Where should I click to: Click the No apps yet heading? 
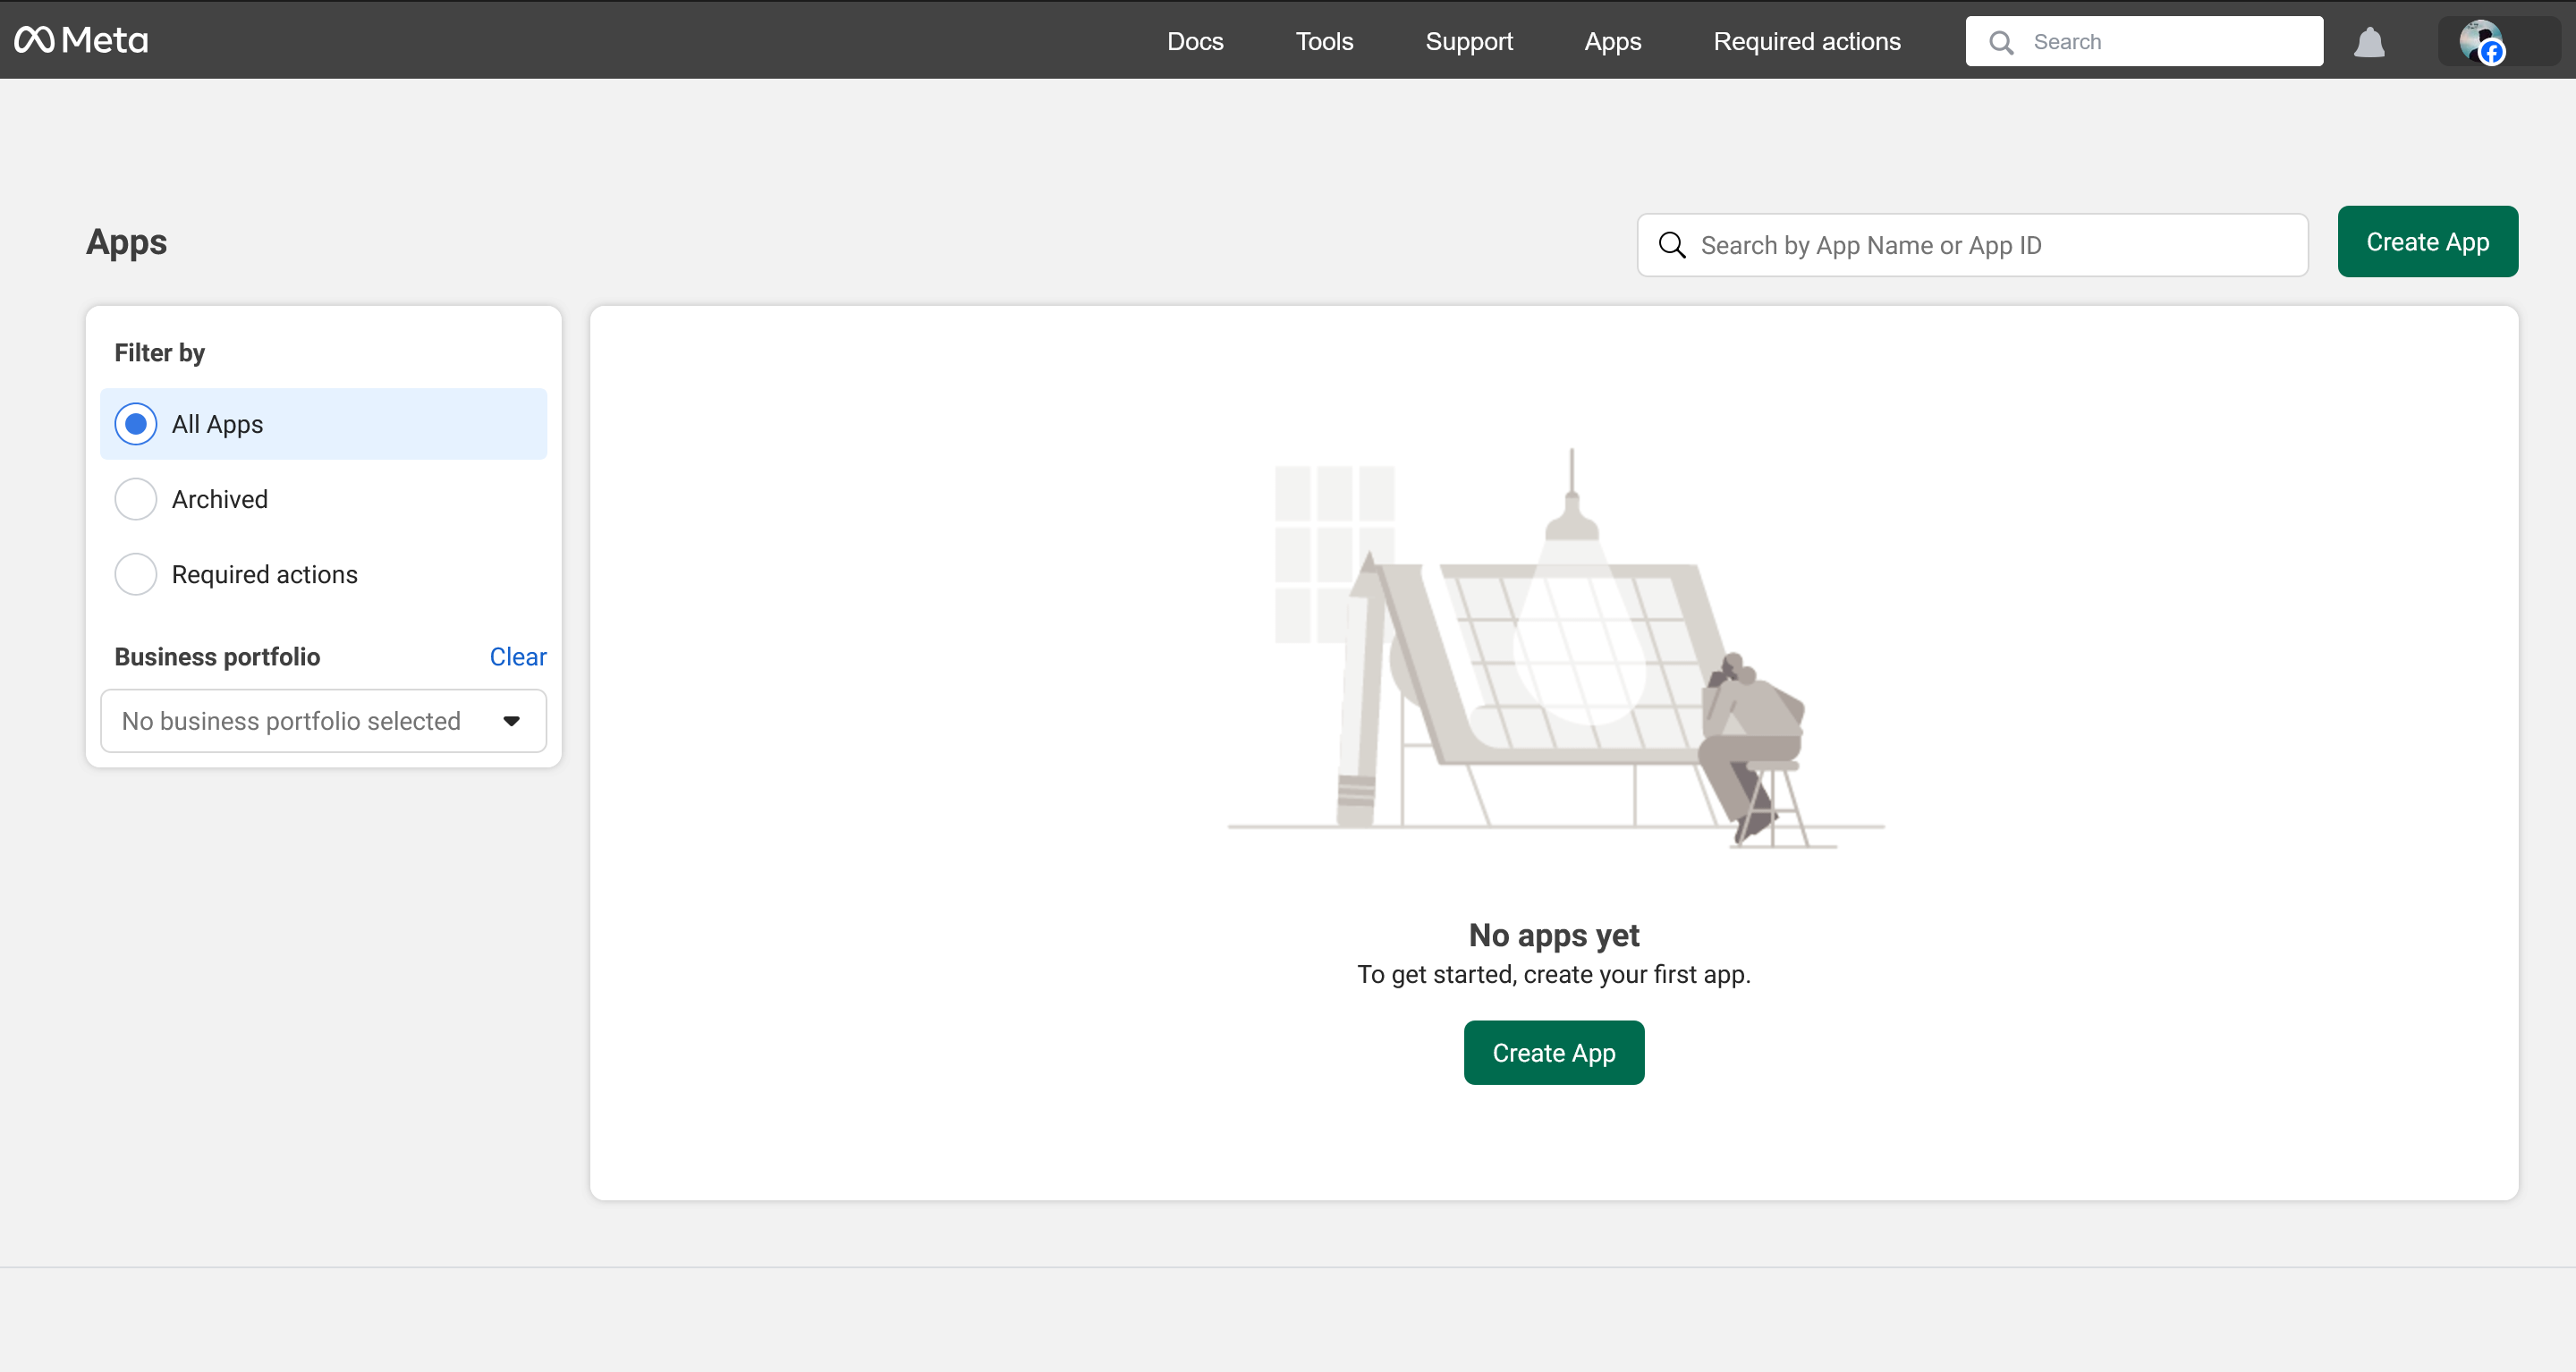[x=1553, y=935]
